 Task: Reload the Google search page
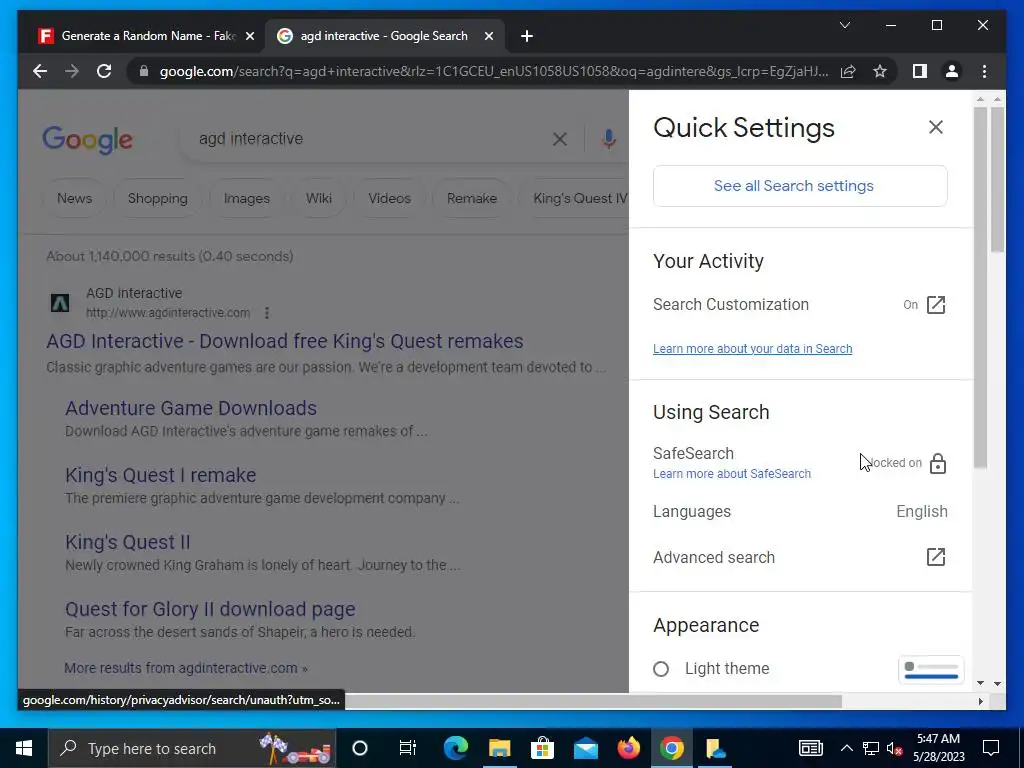[104, 71]
